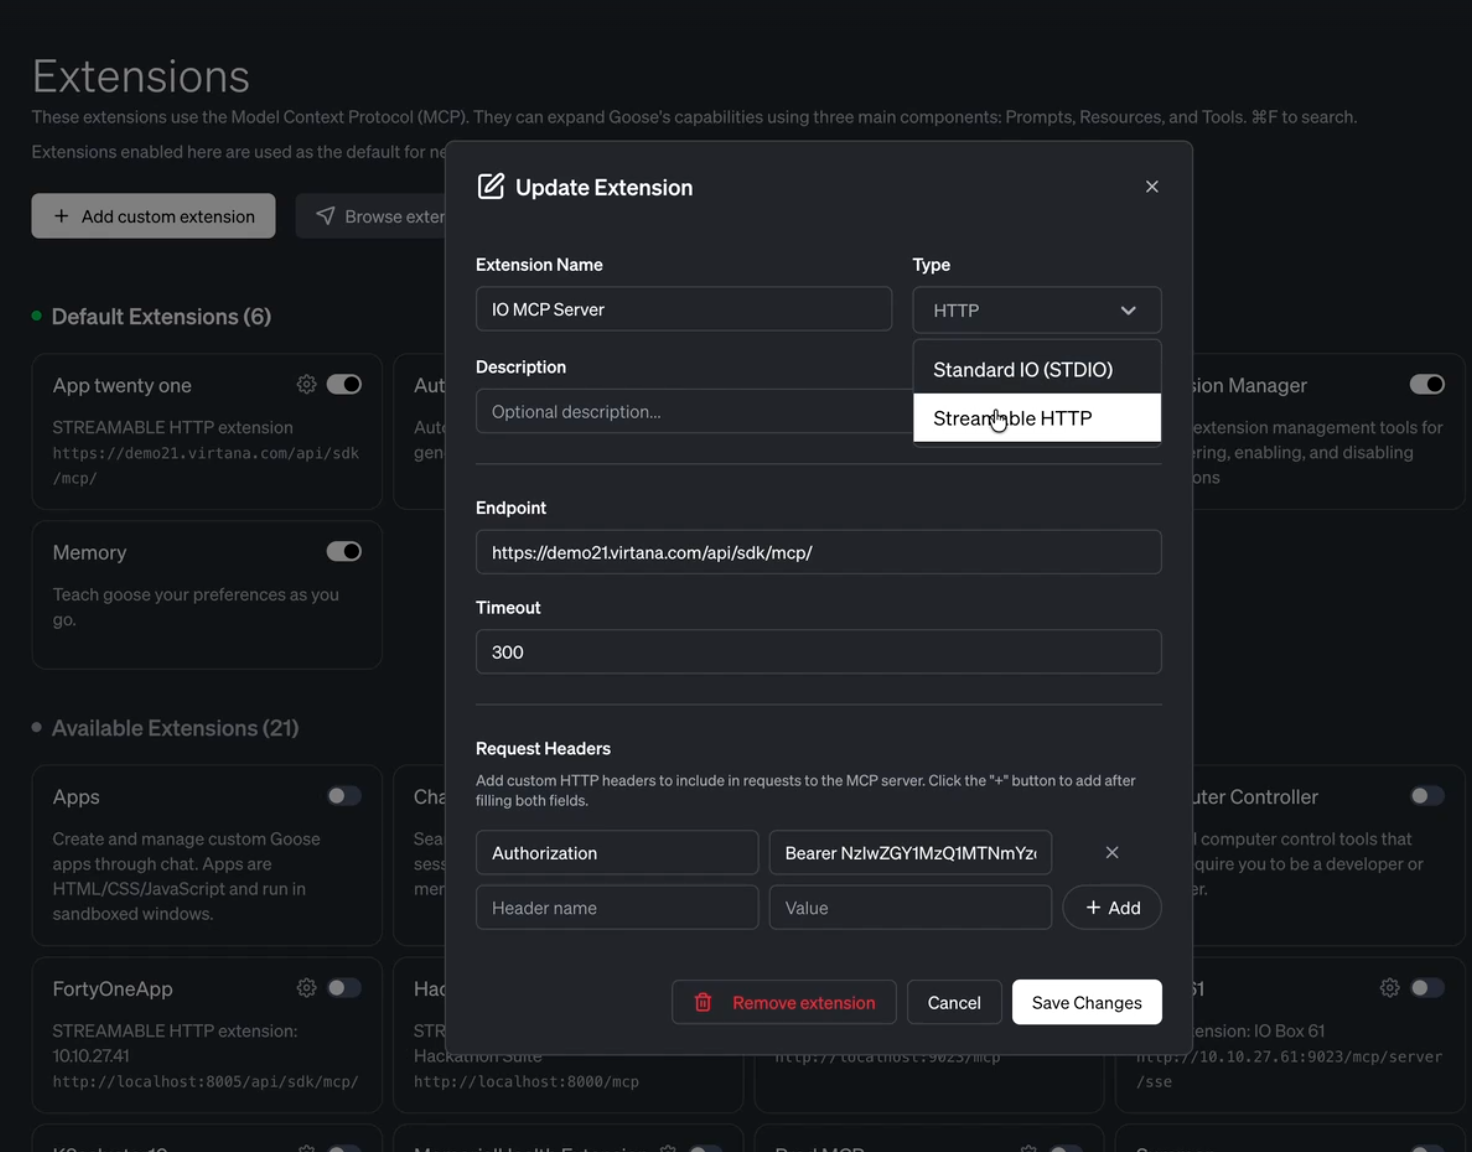Disable the App twenty one extension toggle
The image size is (1472, 1152).
tap(344, 385)
